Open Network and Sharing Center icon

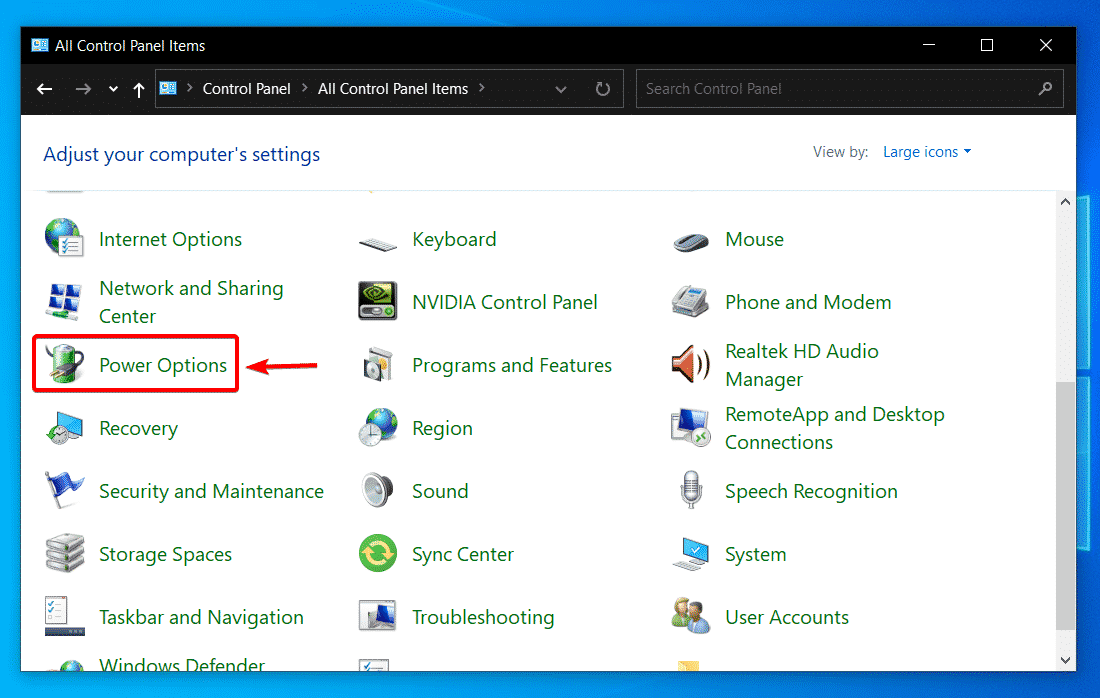tap(65, 302)
